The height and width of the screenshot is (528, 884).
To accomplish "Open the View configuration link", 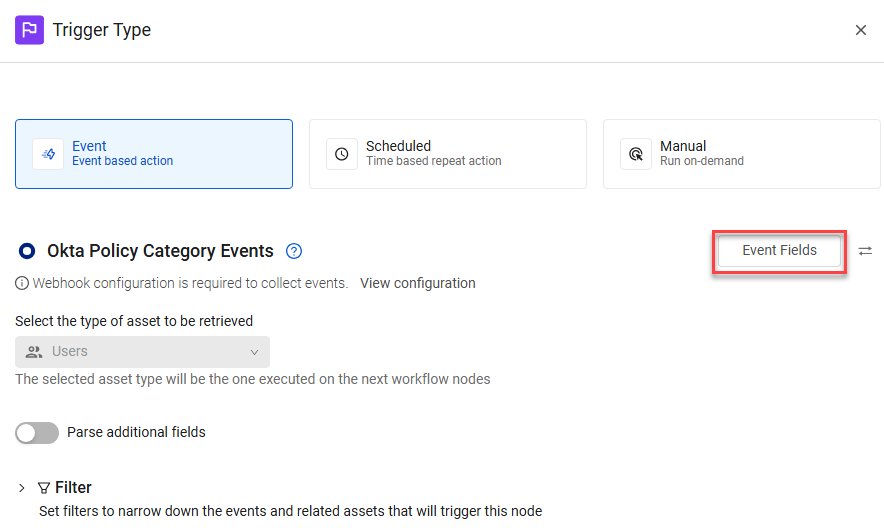I will [x=418, y=283].
